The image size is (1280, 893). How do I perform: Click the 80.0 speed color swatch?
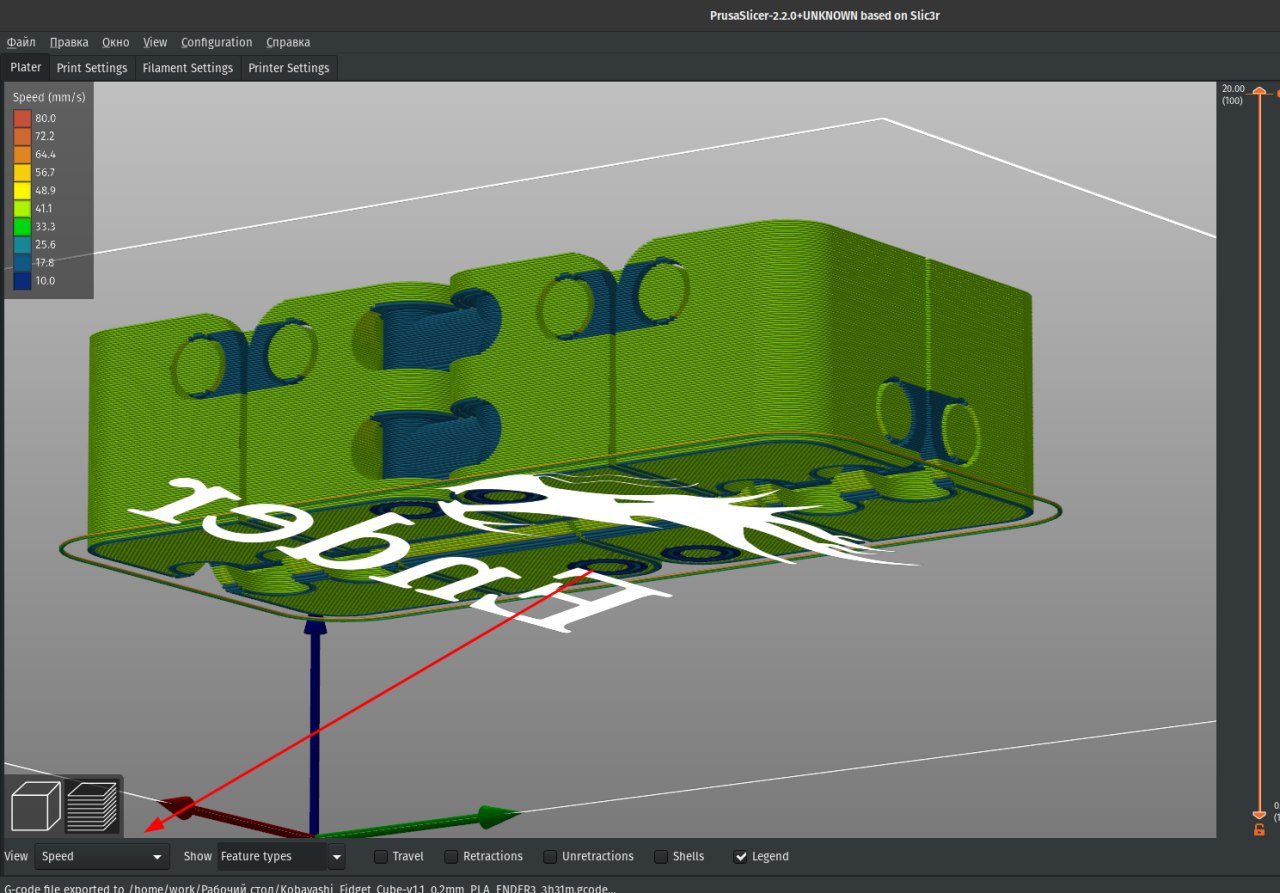click(22, 118)
